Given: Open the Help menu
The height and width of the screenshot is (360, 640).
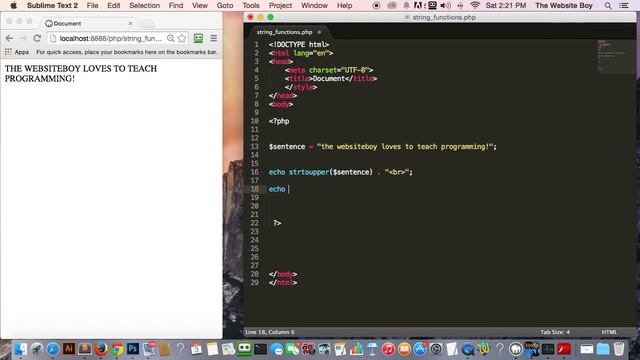Looking at the screenshot, I should coord(344,5).
